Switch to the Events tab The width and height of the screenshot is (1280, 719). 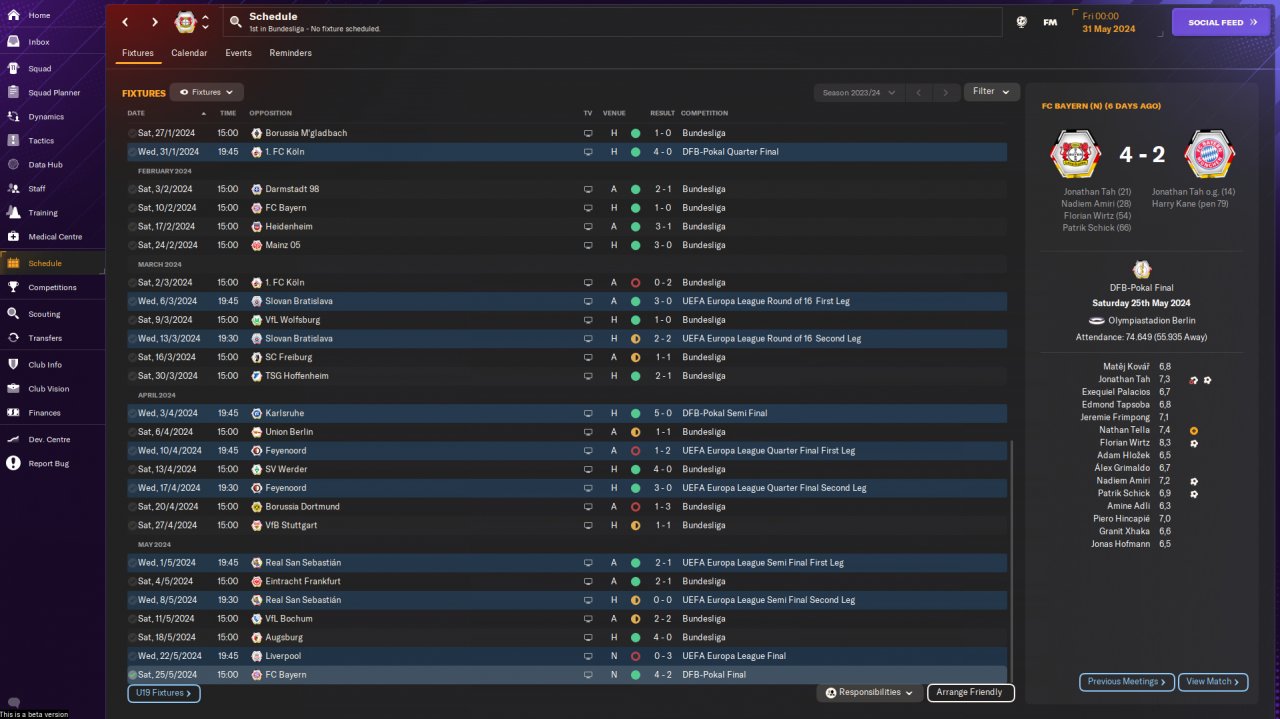click(x=238, y=53)
